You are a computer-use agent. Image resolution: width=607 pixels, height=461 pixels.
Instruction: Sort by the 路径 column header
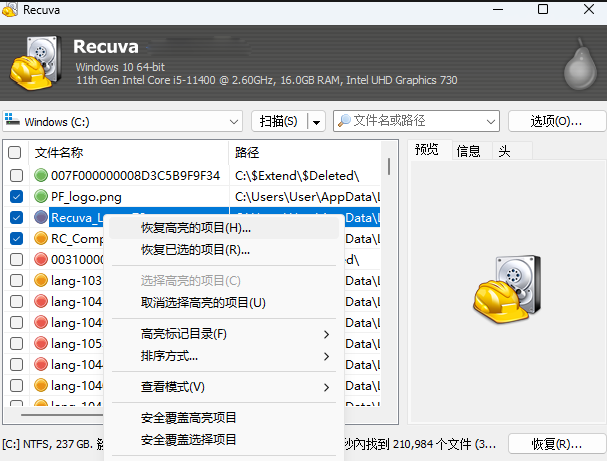pyautogui.click(x=305, y=153)
